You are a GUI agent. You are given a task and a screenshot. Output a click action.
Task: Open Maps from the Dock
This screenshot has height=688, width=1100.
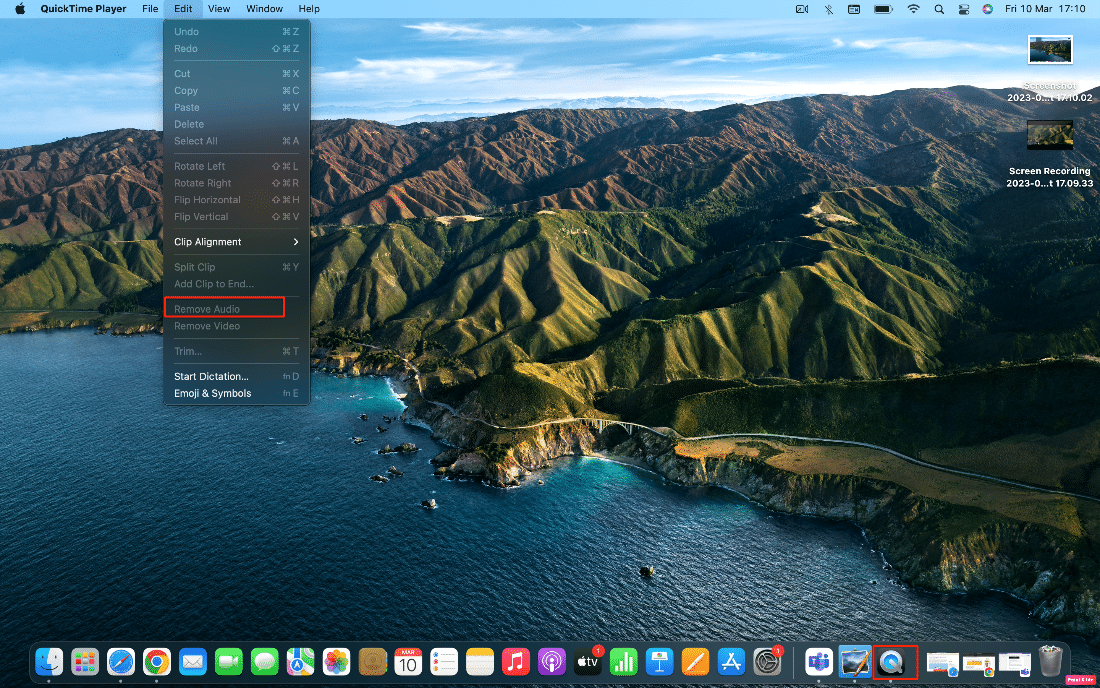coord(300,661)
